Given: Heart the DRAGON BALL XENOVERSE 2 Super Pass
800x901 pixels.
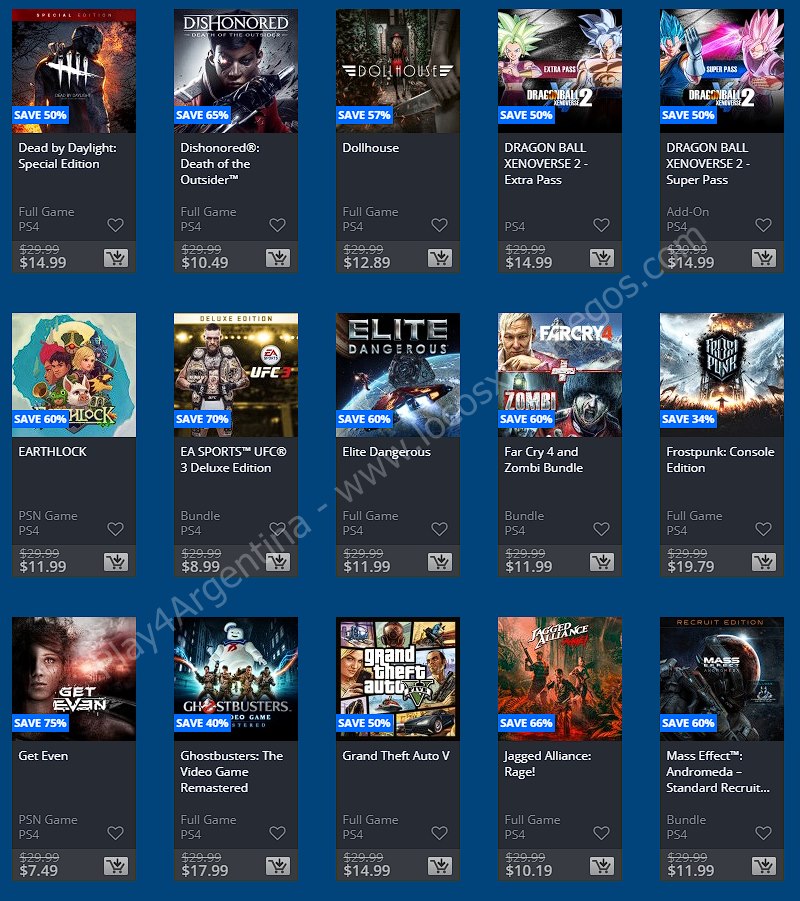Looking at the screenshot, I should [x=763, y=225].
